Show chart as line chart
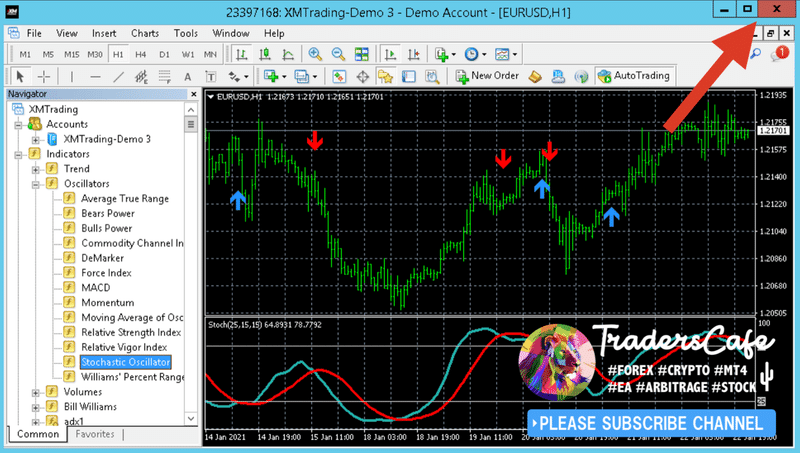The image size is (800, 453). coord(288,54)
